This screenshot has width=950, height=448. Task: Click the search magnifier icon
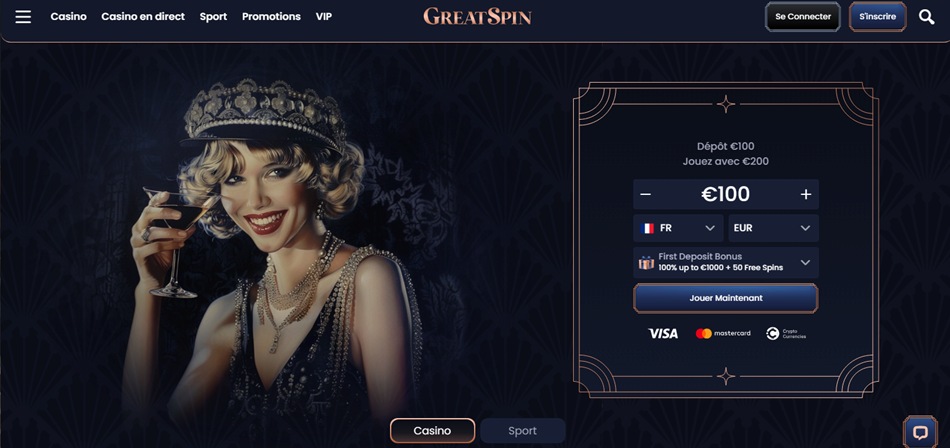coord(926,17)
